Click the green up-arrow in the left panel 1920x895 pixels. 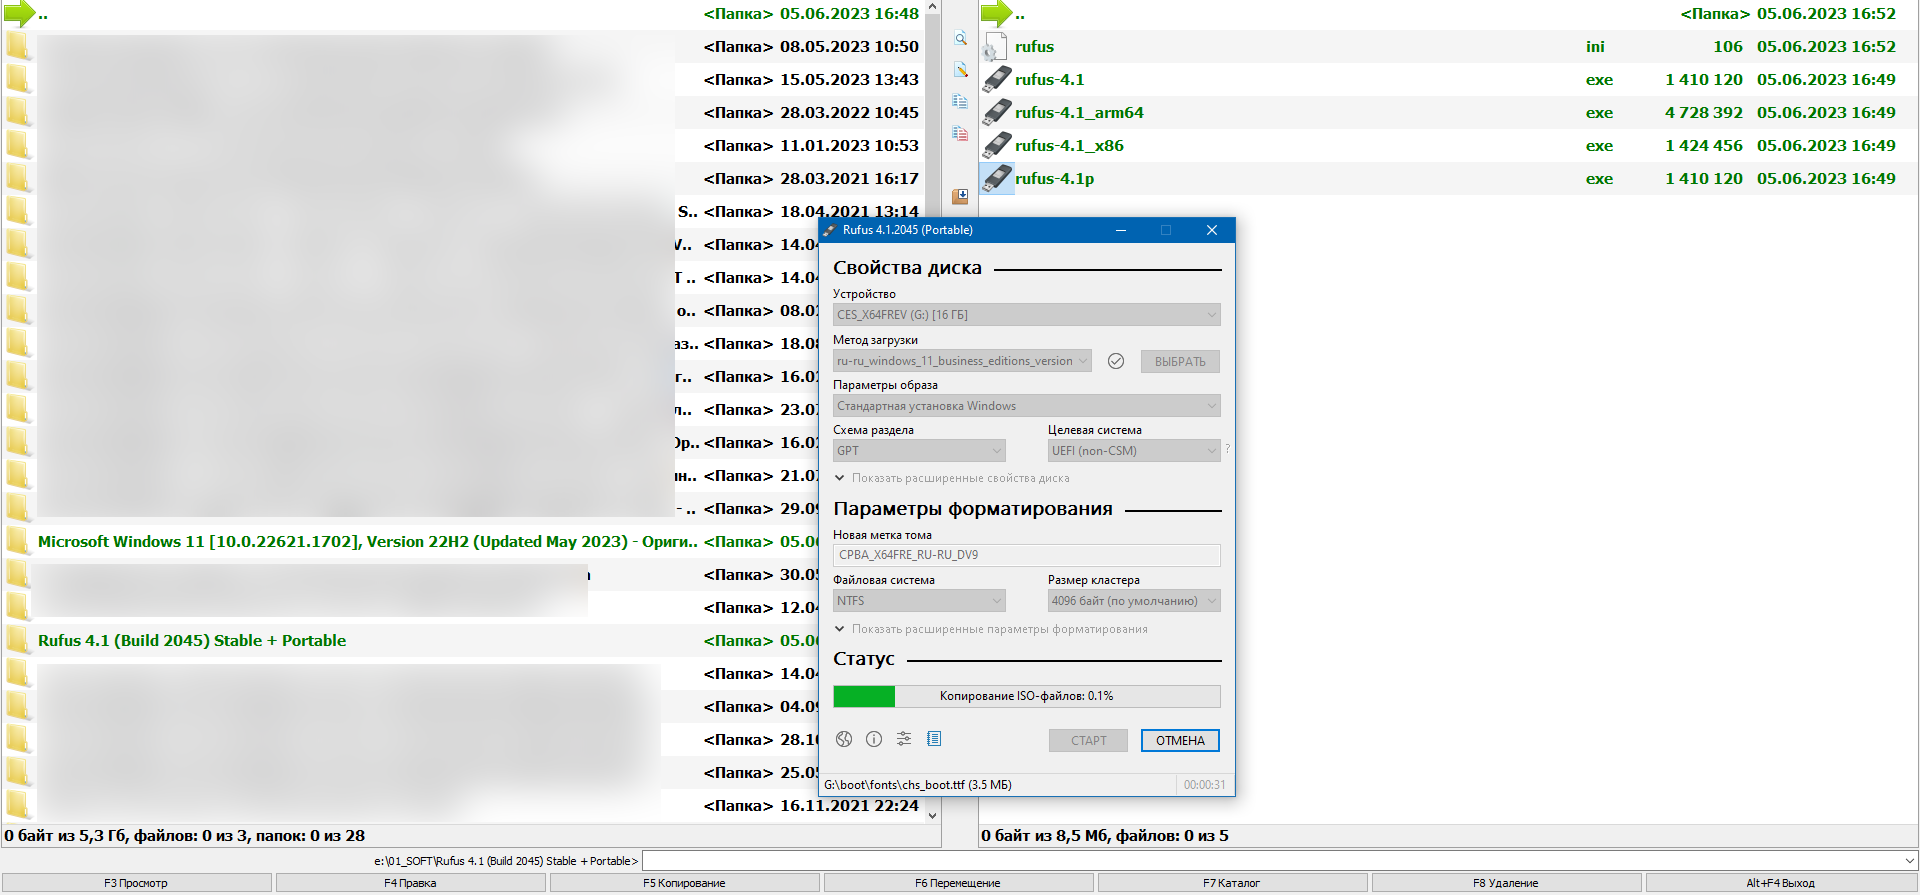pos(19,14)
